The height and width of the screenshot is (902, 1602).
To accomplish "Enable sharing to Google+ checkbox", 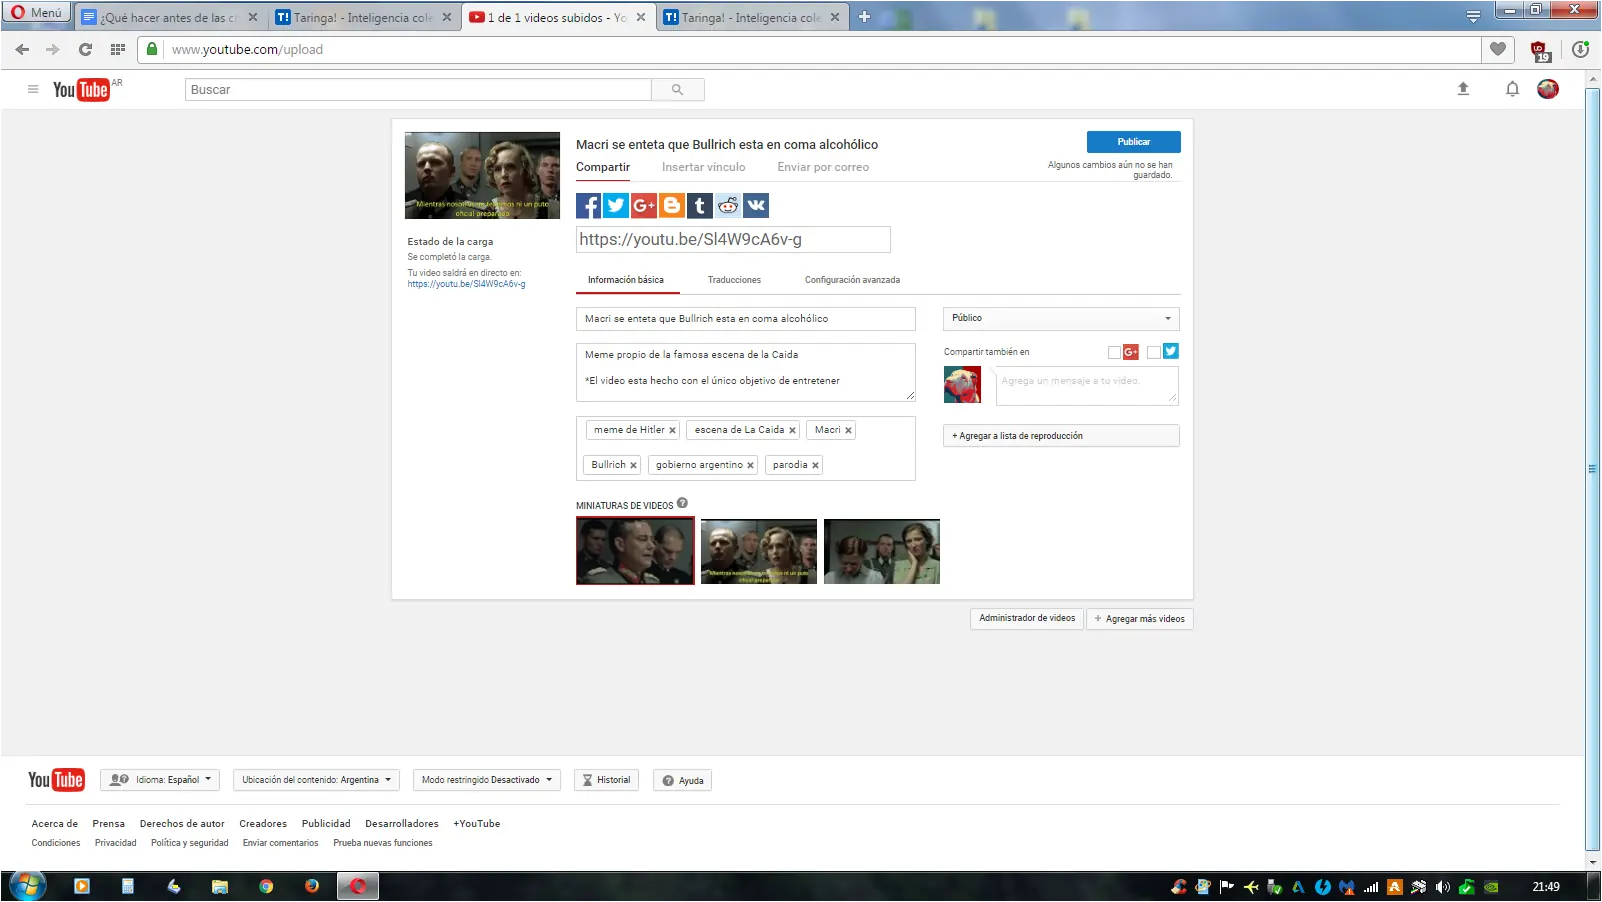I will point(1114,352).
